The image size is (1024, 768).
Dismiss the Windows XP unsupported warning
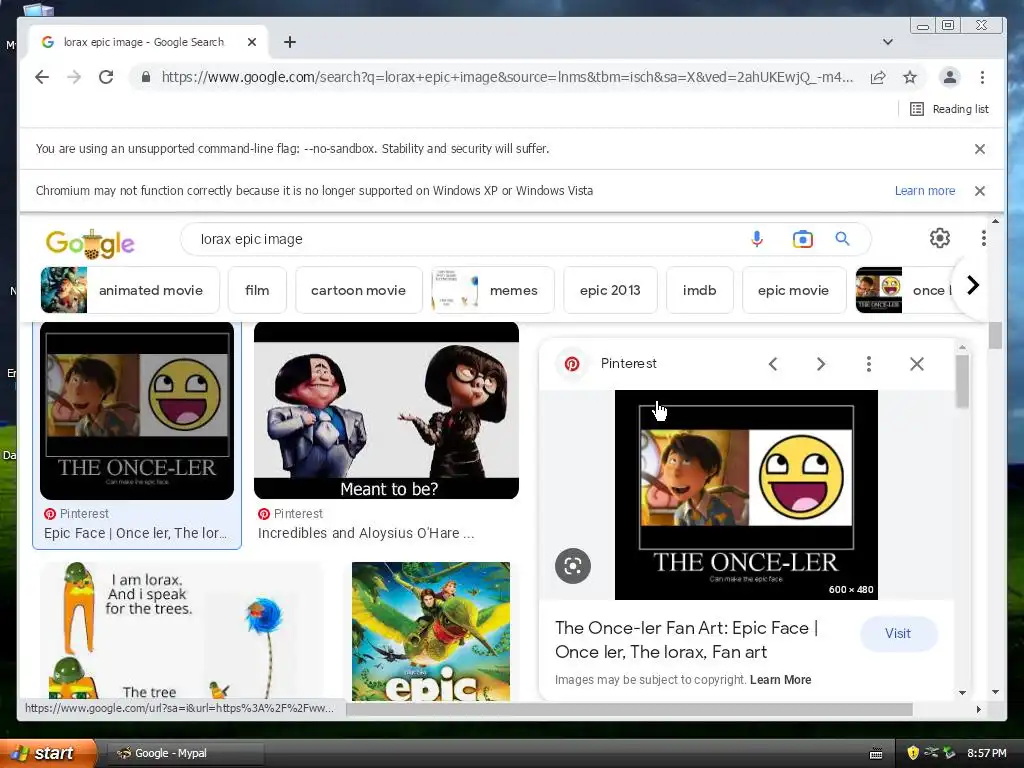[980, 191]
